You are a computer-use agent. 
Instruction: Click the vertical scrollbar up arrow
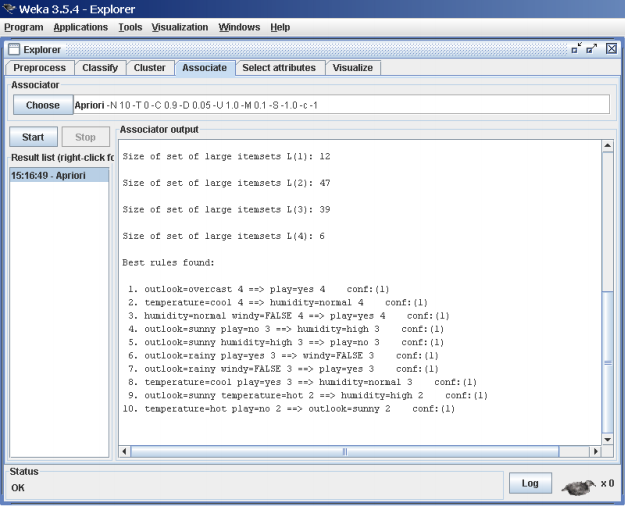607,146
